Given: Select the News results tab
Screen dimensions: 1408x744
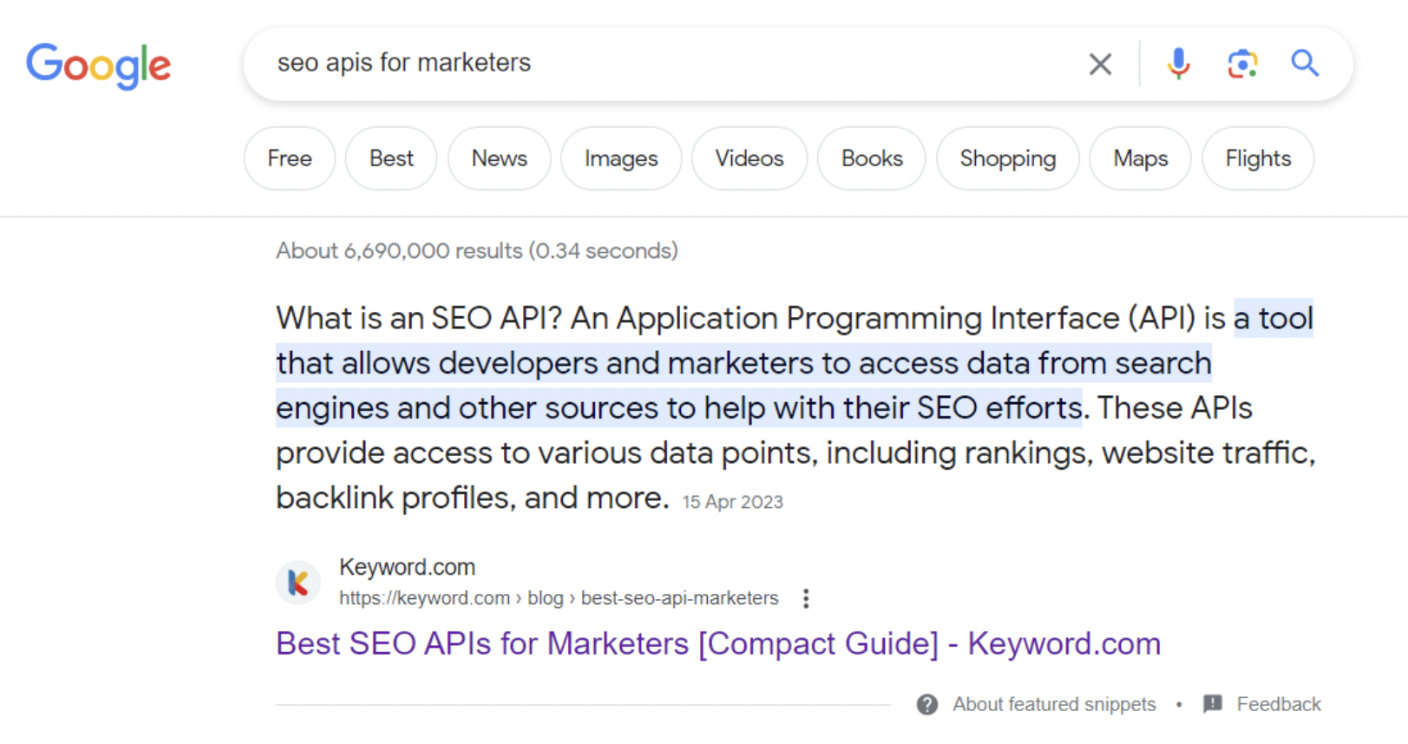Looking at the screenshot, I should (499, 158).
